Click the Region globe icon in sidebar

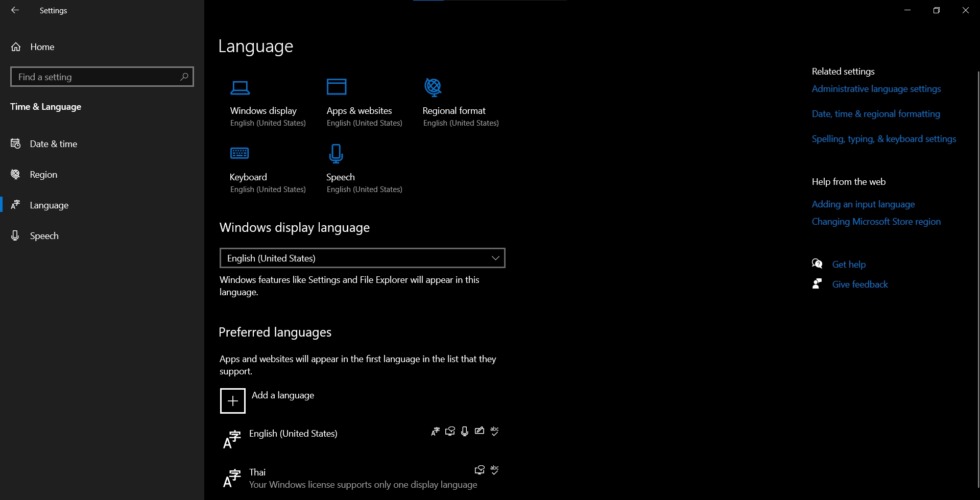click(16, 174)
